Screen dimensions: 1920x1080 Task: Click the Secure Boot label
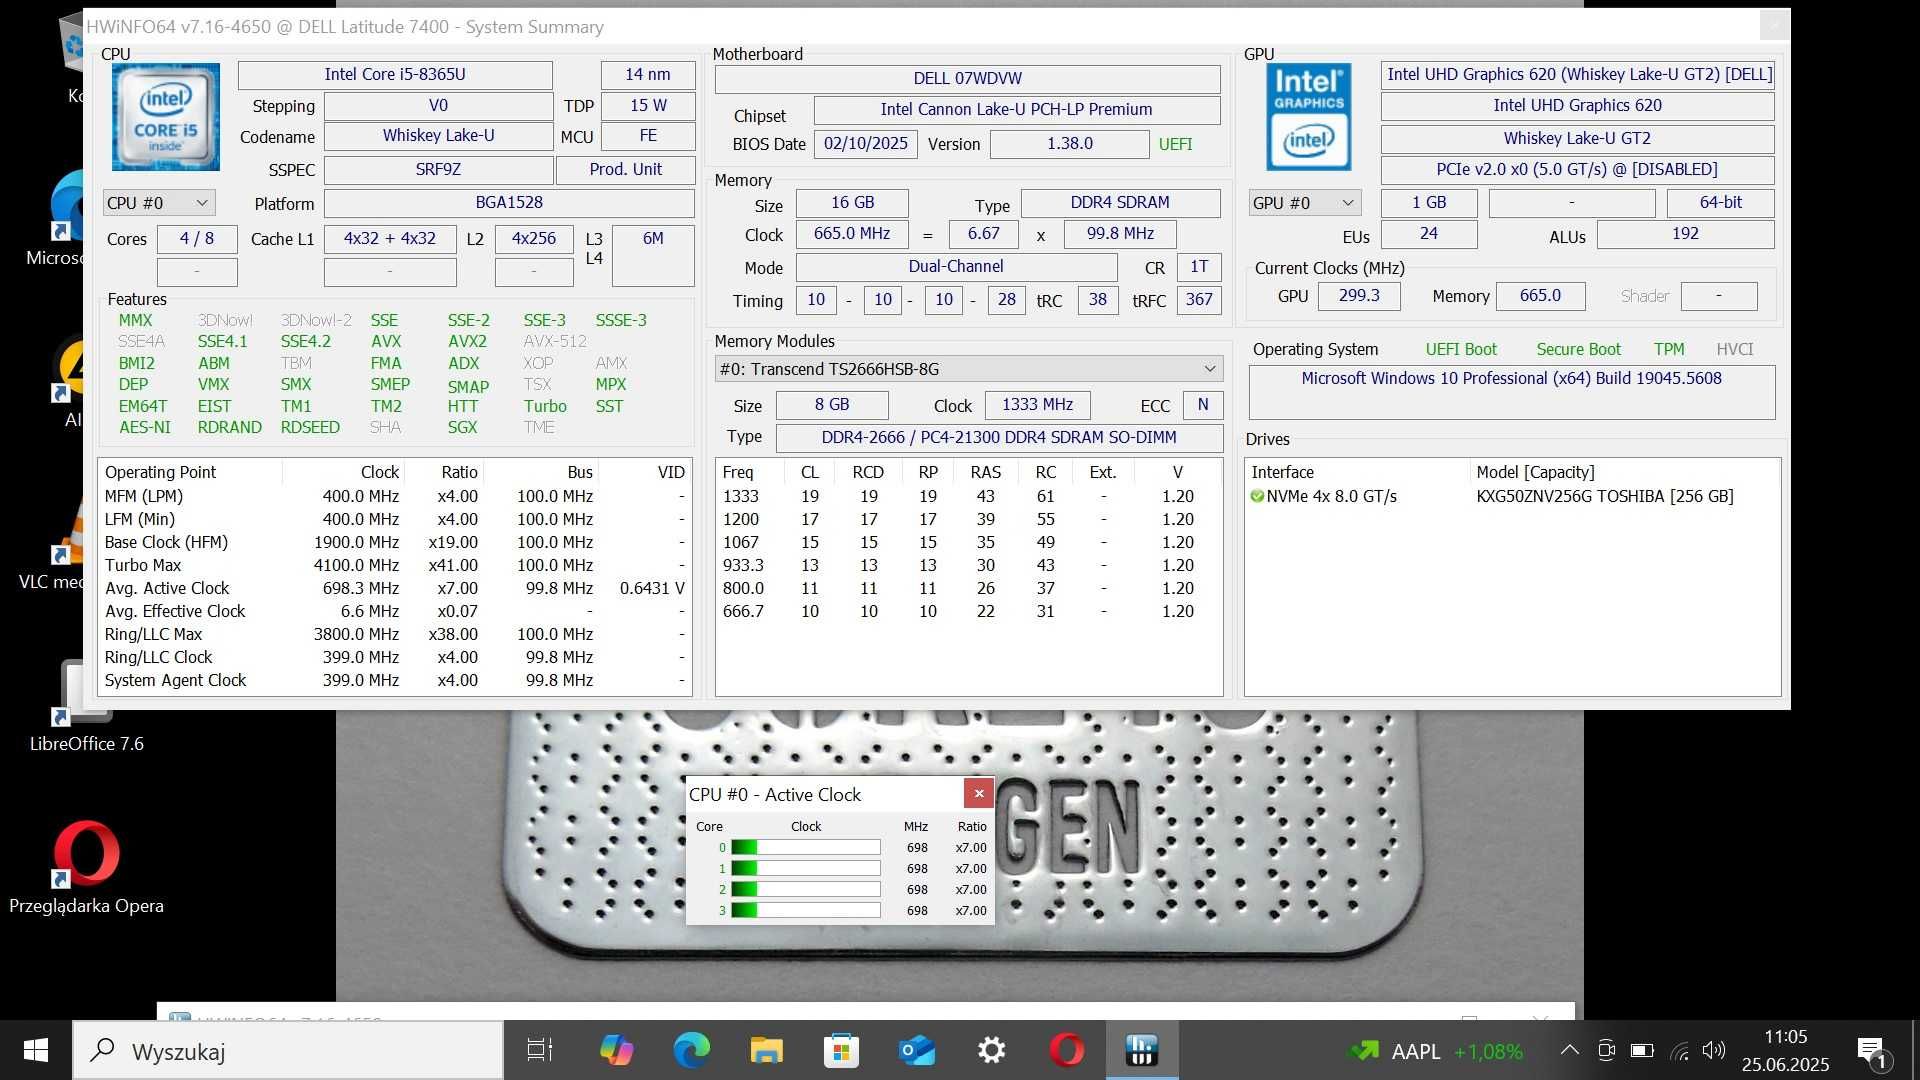1578,349
